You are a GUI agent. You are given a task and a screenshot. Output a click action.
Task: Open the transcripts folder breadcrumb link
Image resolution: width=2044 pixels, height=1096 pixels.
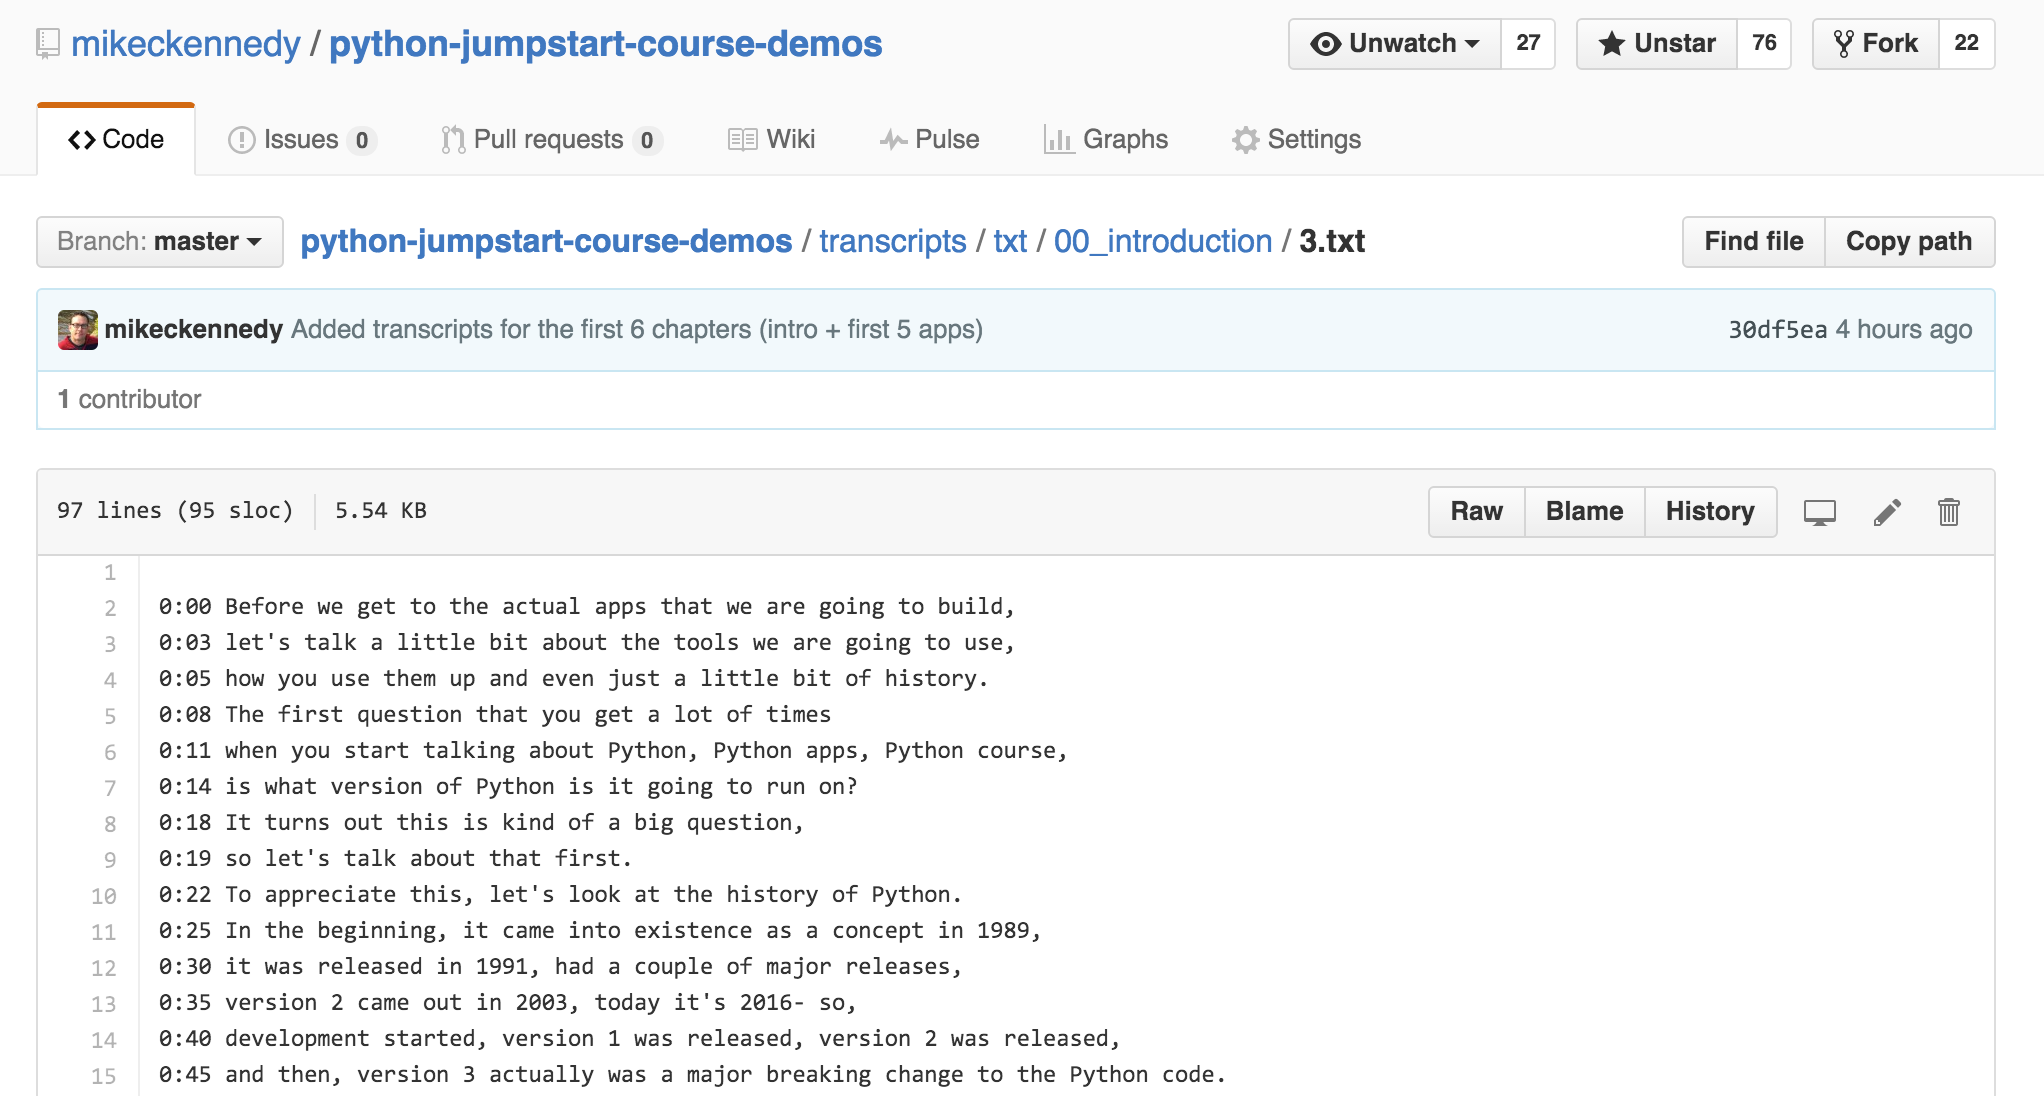[891, 241]
